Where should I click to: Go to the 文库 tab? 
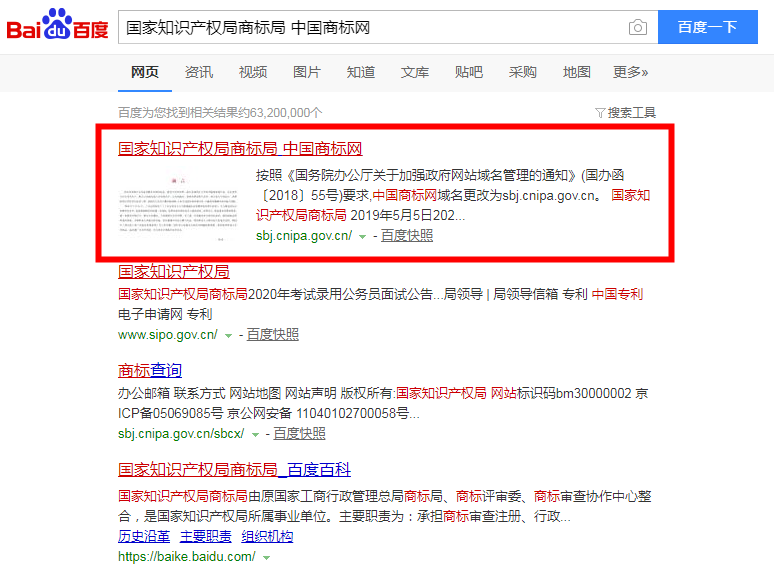415,72
